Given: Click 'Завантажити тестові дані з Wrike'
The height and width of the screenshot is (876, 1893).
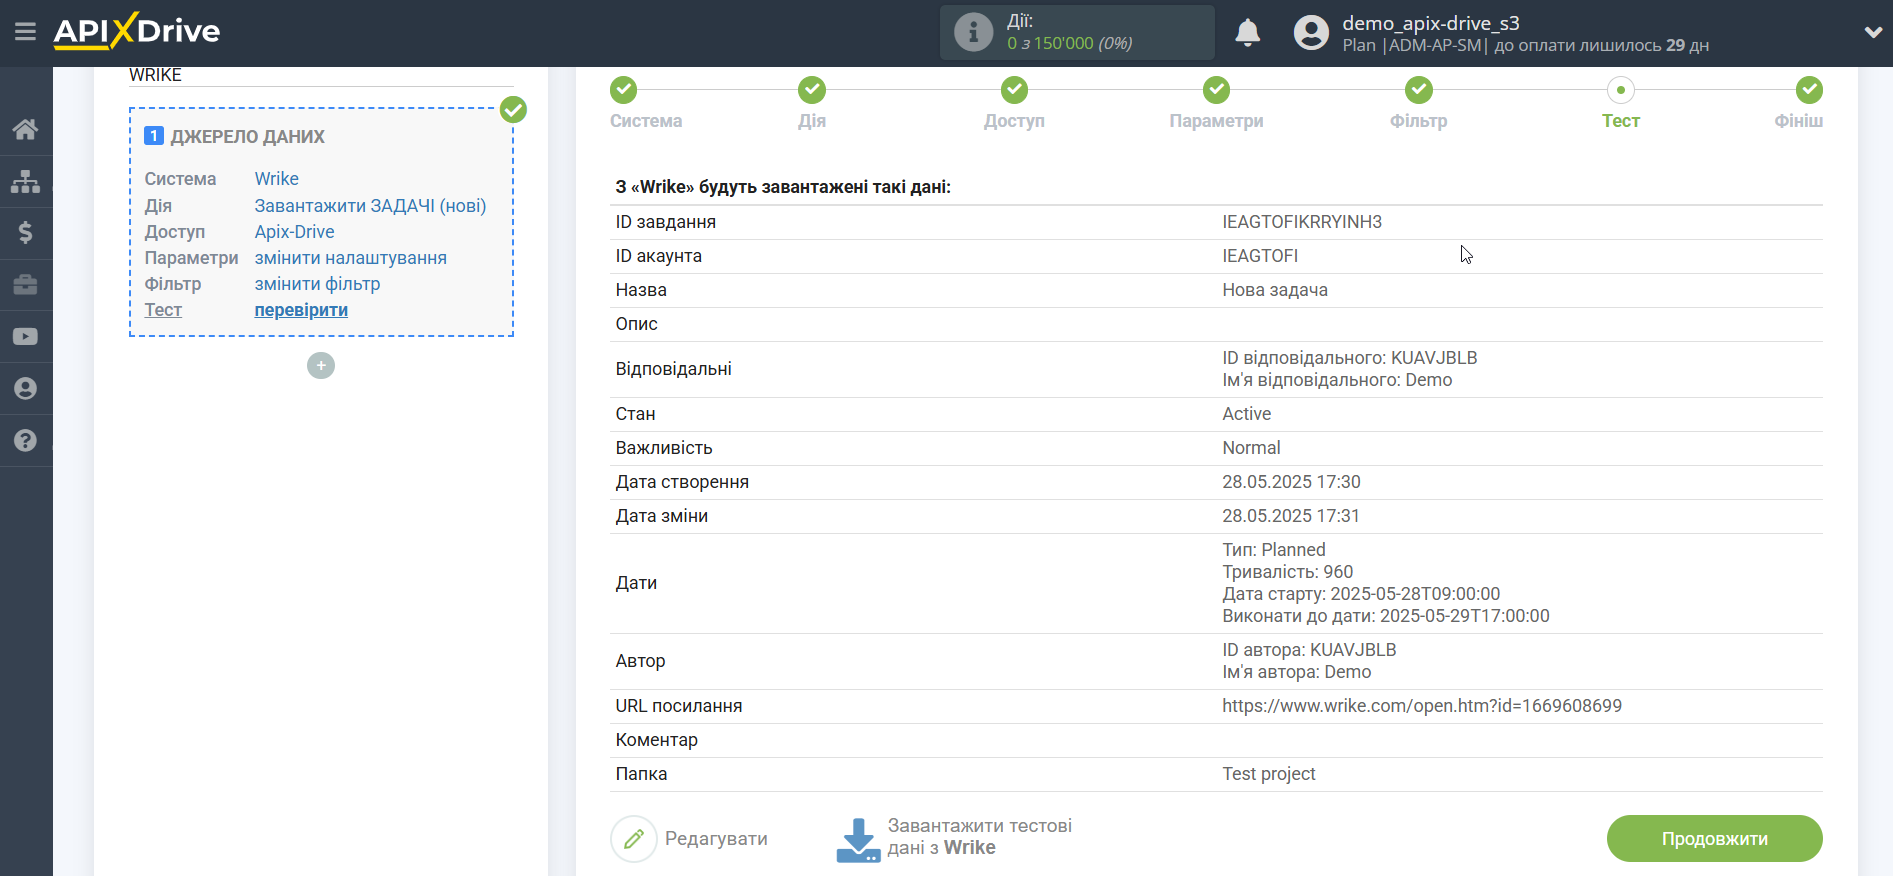Looking at the screenshot, I should click(x=980, y=837).
